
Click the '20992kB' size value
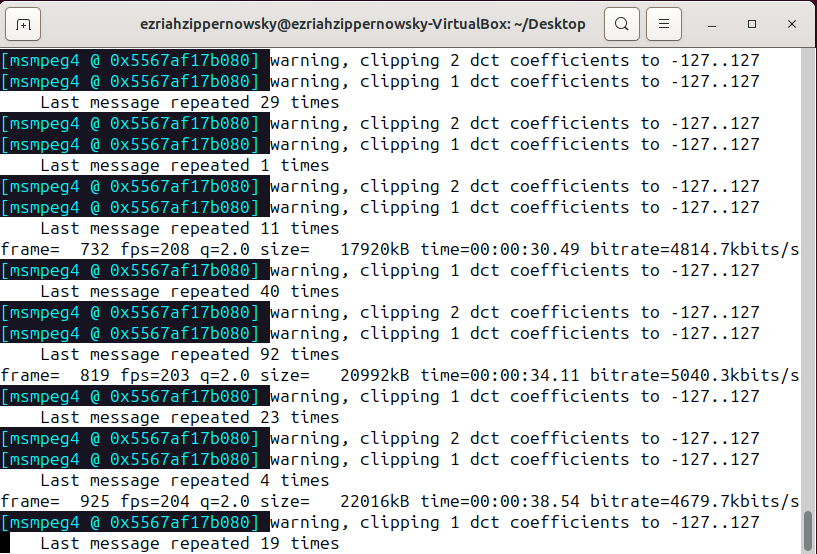tap(375, 375)
